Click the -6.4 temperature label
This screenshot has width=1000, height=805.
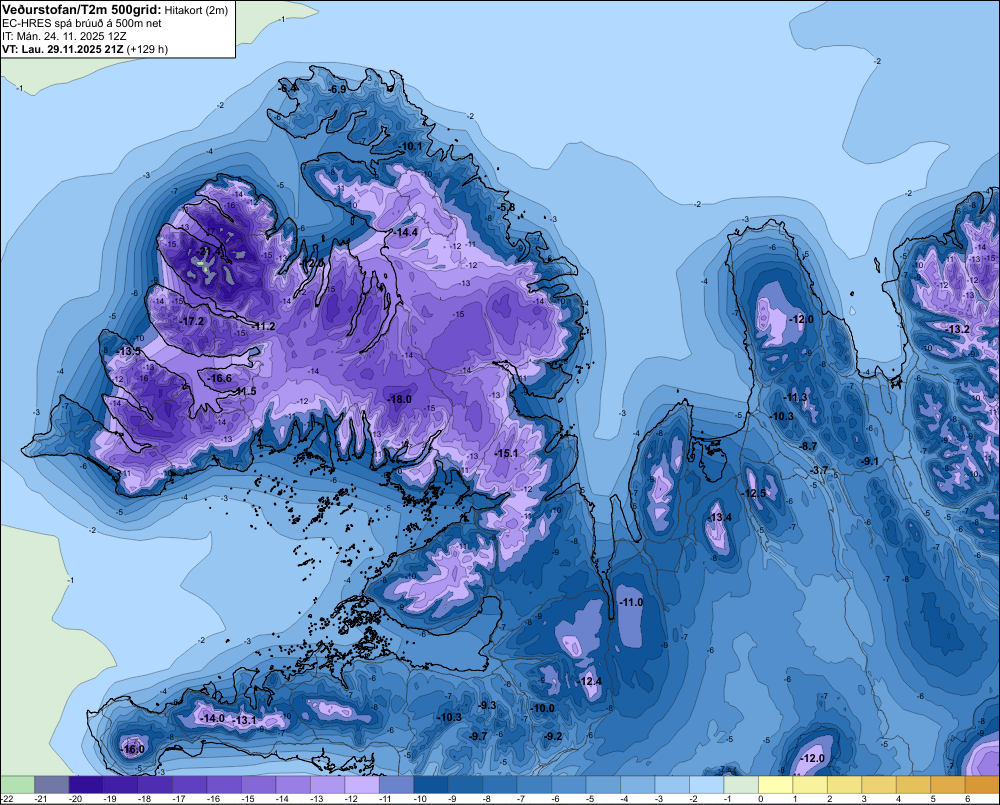click(x=288, y=87)
